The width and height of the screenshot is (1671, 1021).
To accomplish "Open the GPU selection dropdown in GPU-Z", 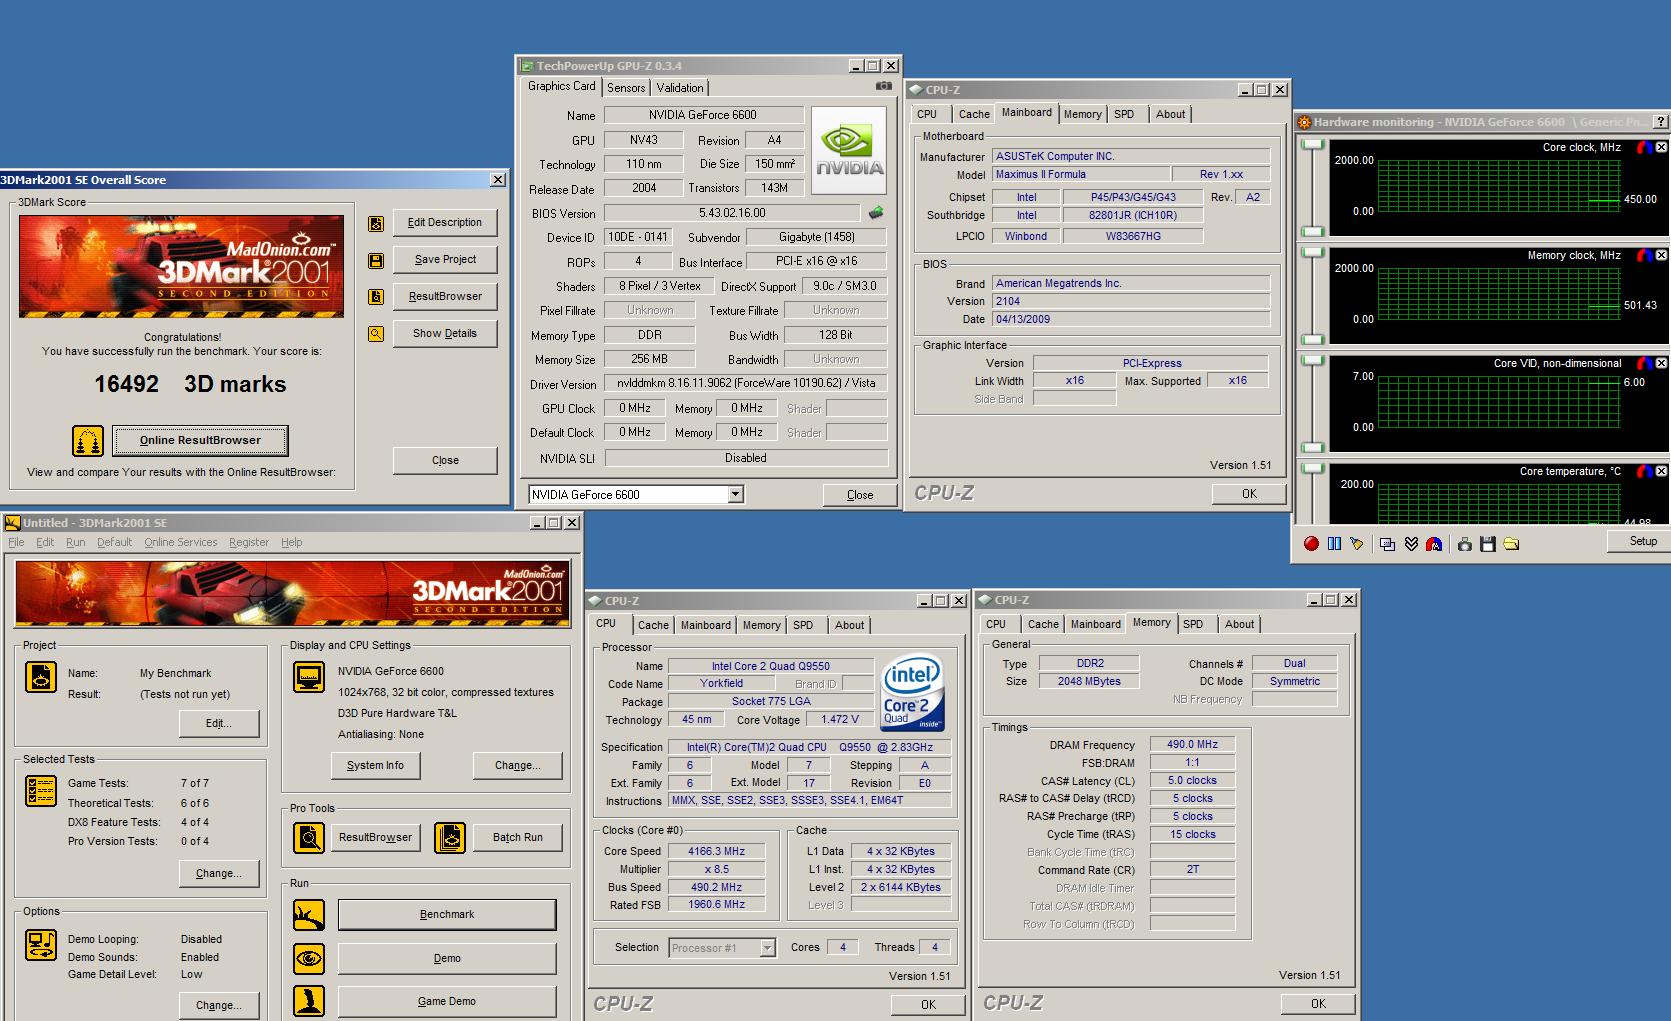I will click(735, 494).
